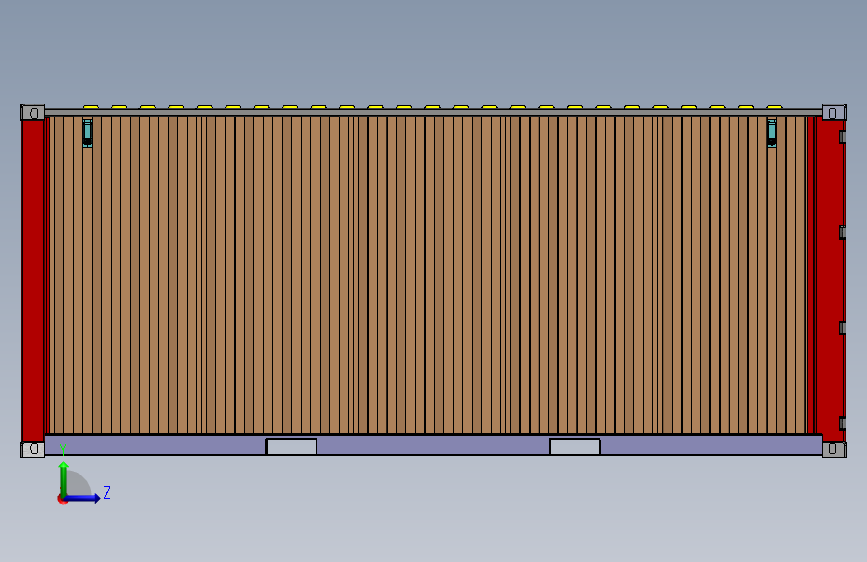Screen dimensions: 867x562
Task: Pick the left forklift pocket opening
Action: 291,446
